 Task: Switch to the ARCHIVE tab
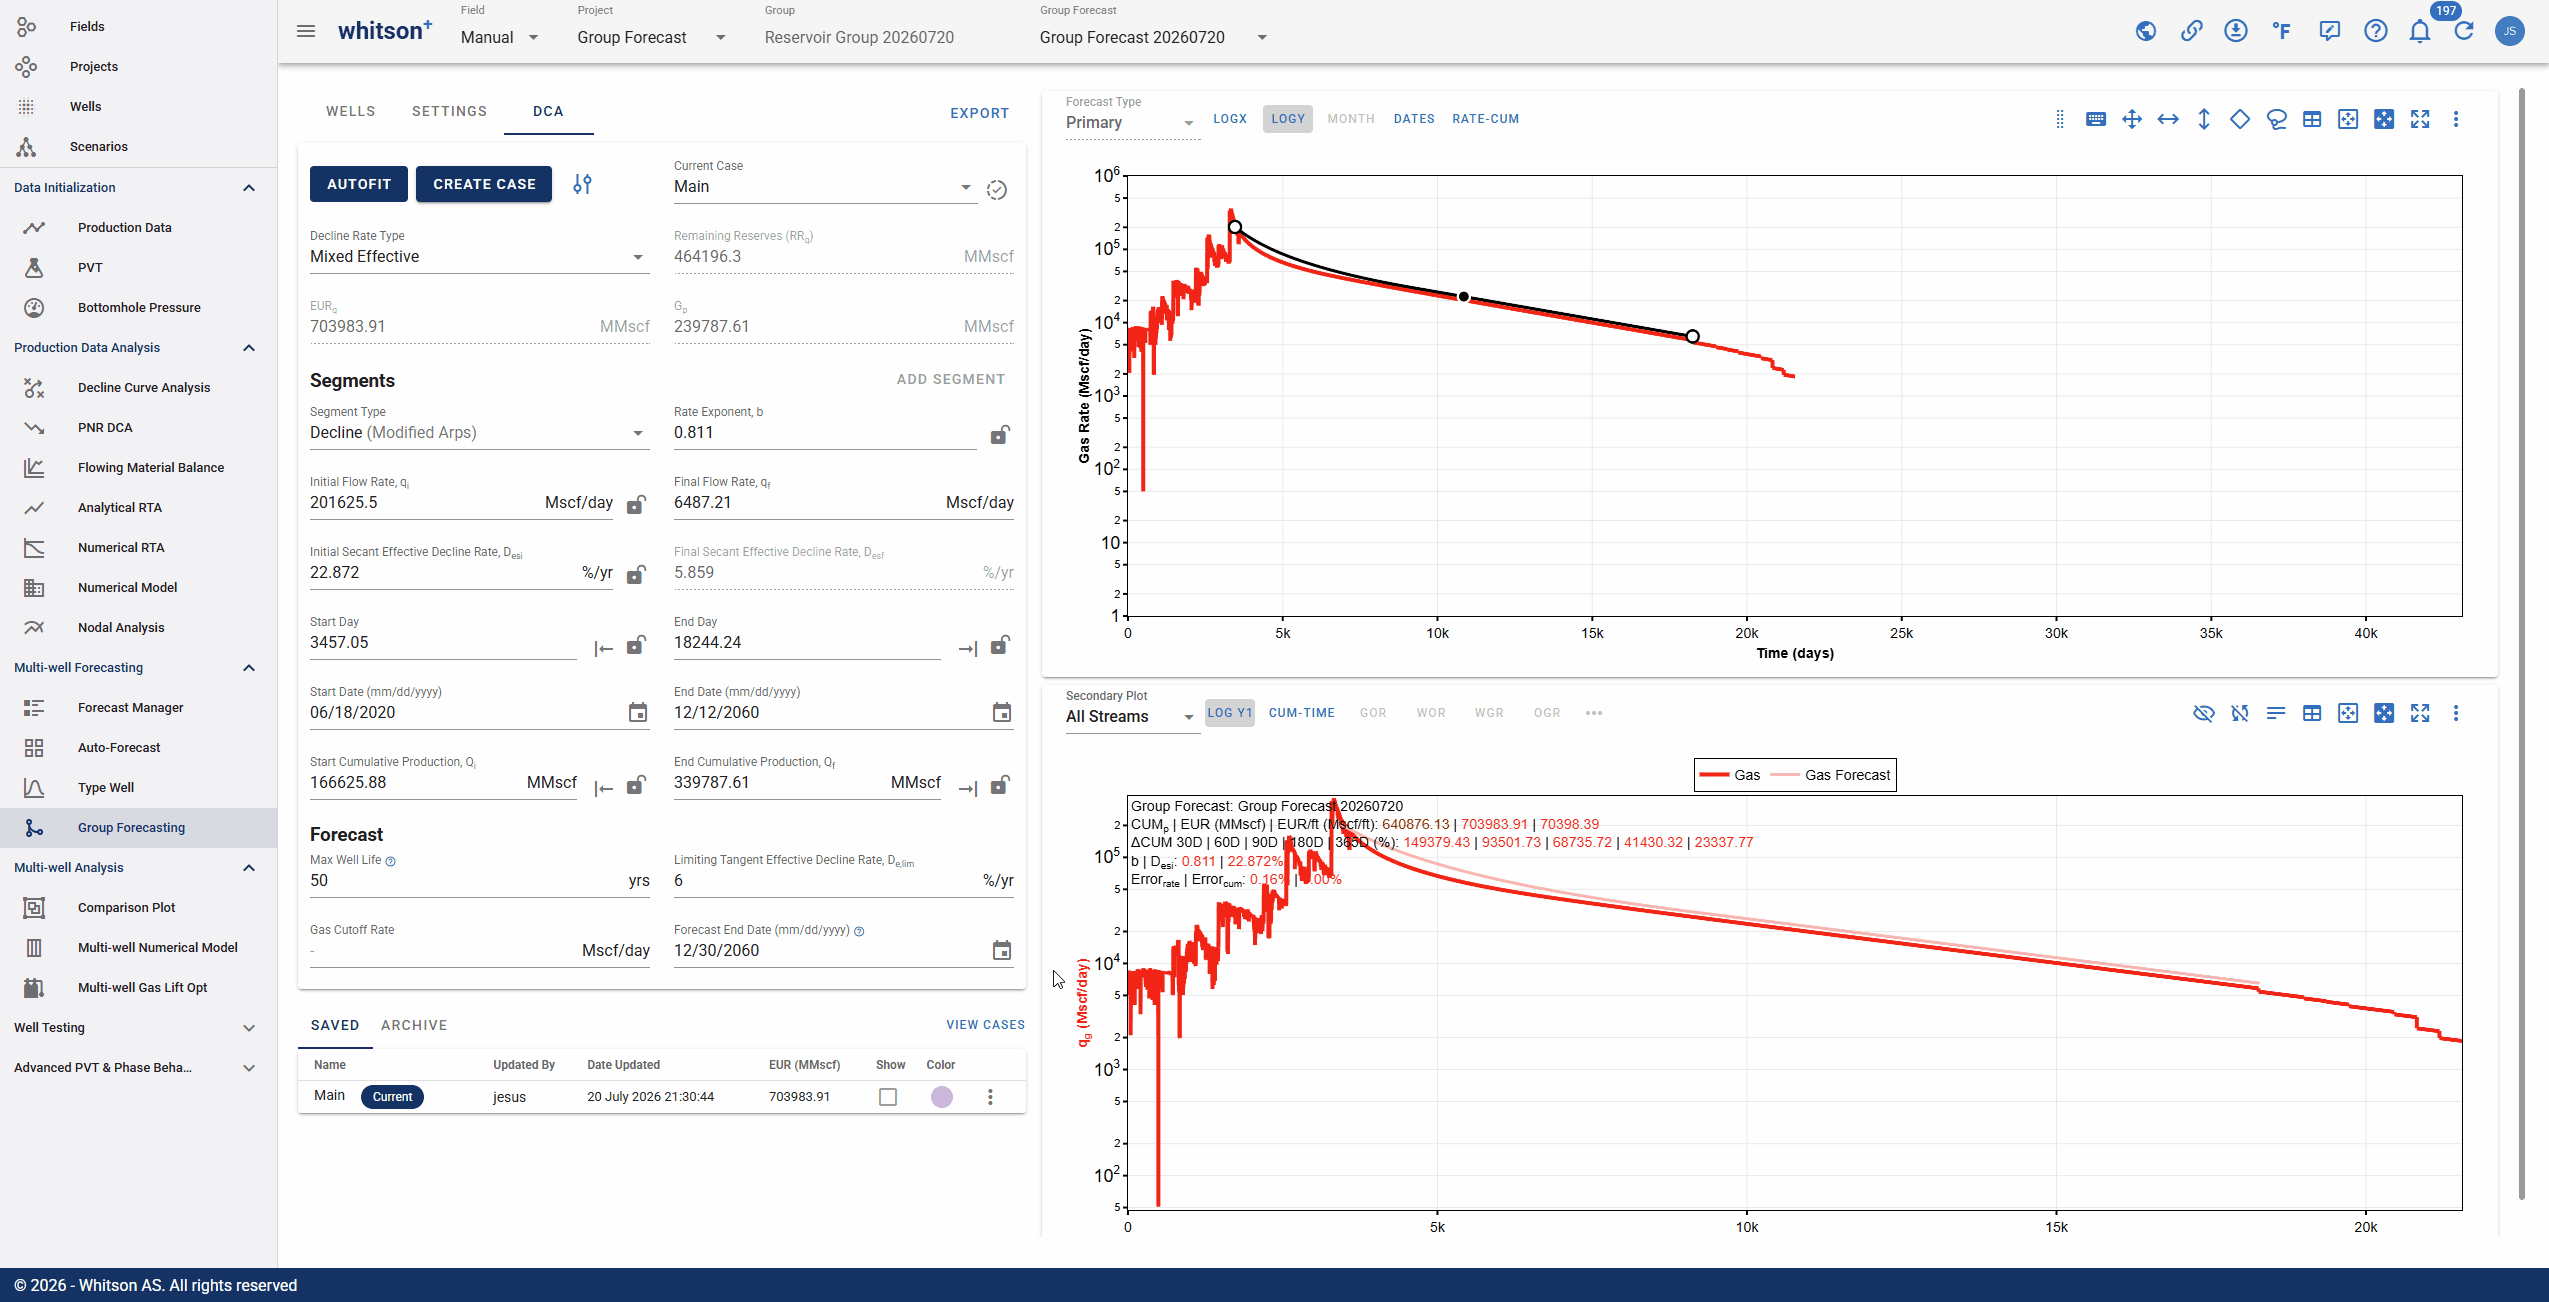tap(414, 1025)
